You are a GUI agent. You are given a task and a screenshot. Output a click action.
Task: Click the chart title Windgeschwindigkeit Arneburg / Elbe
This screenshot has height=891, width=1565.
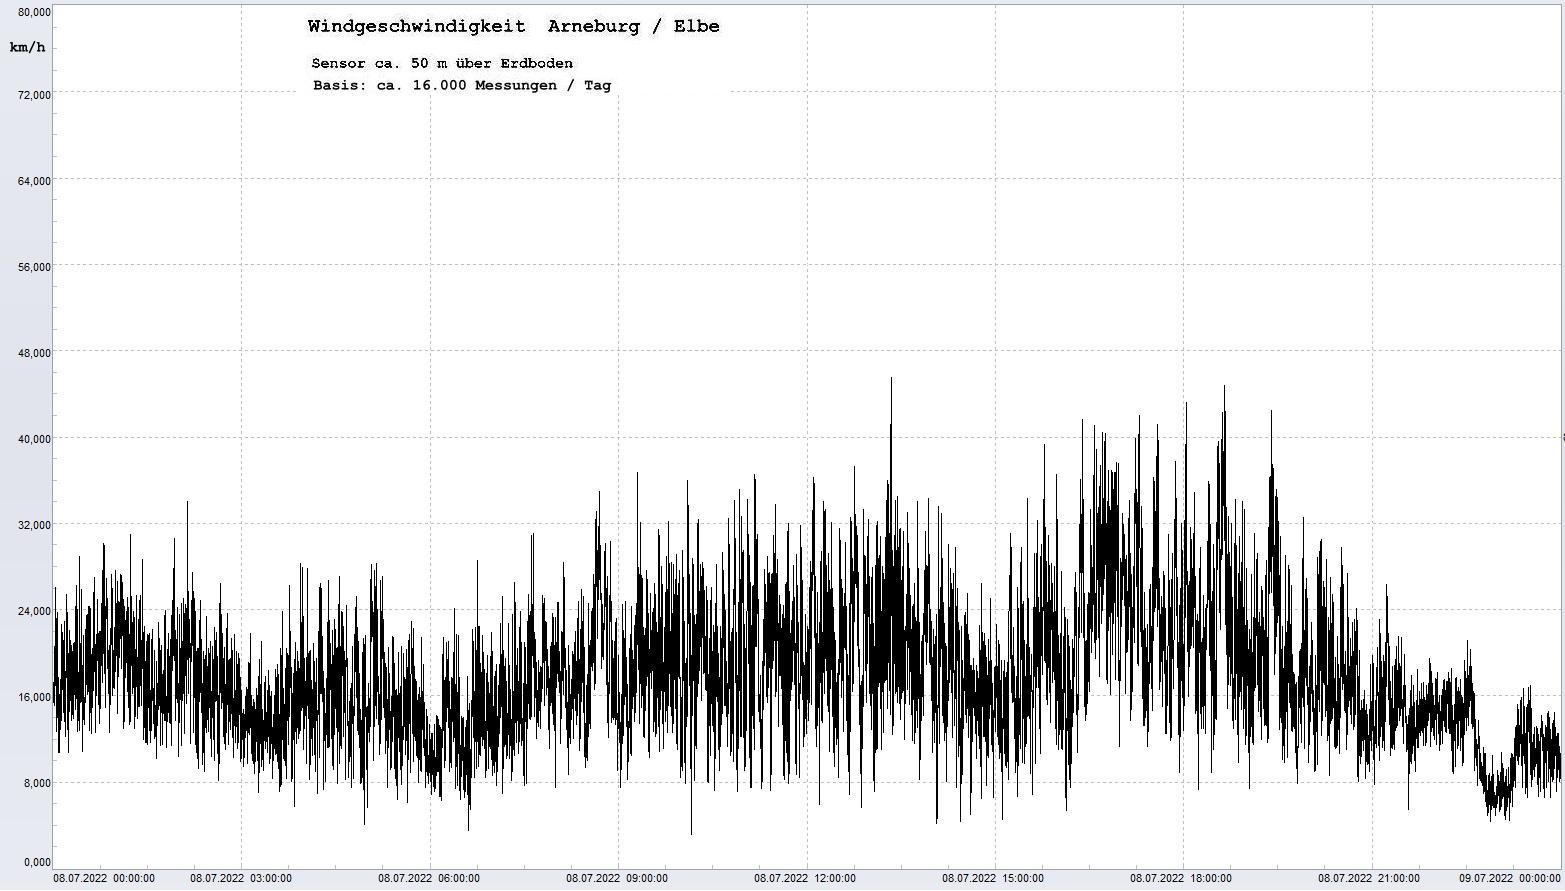[513, 27]
